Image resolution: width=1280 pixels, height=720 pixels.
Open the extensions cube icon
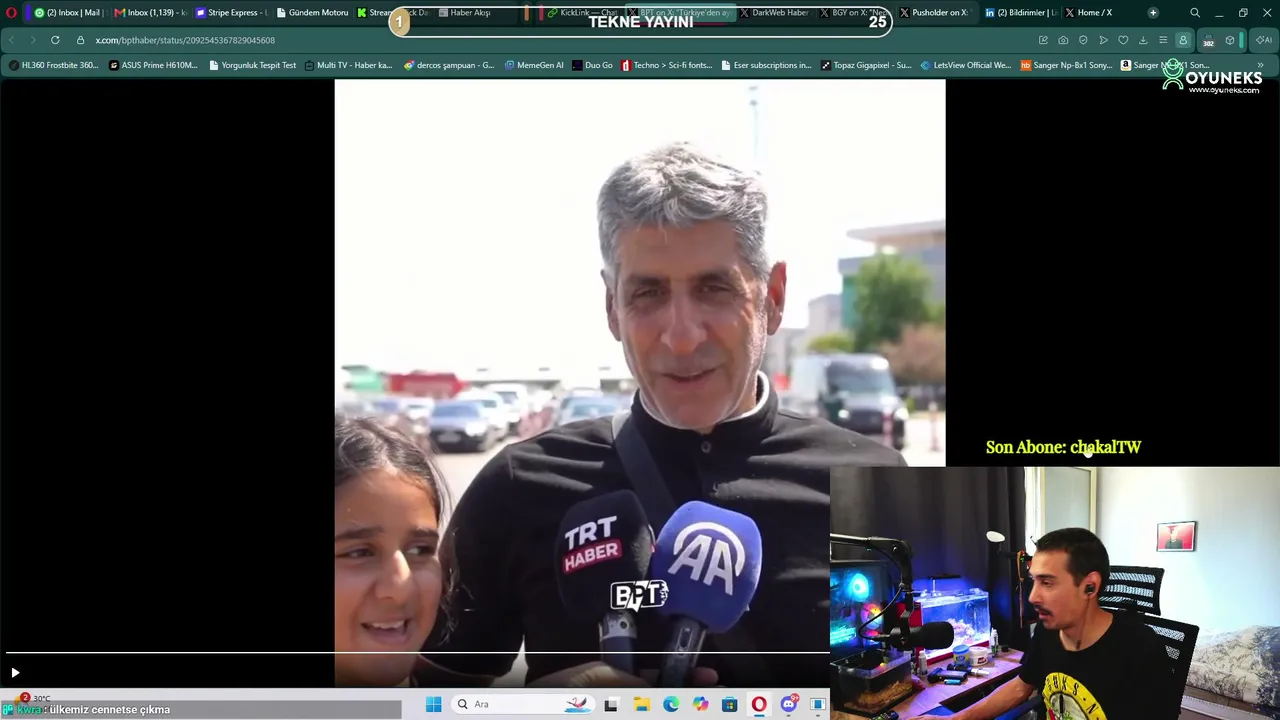(x=1229, y=40)
